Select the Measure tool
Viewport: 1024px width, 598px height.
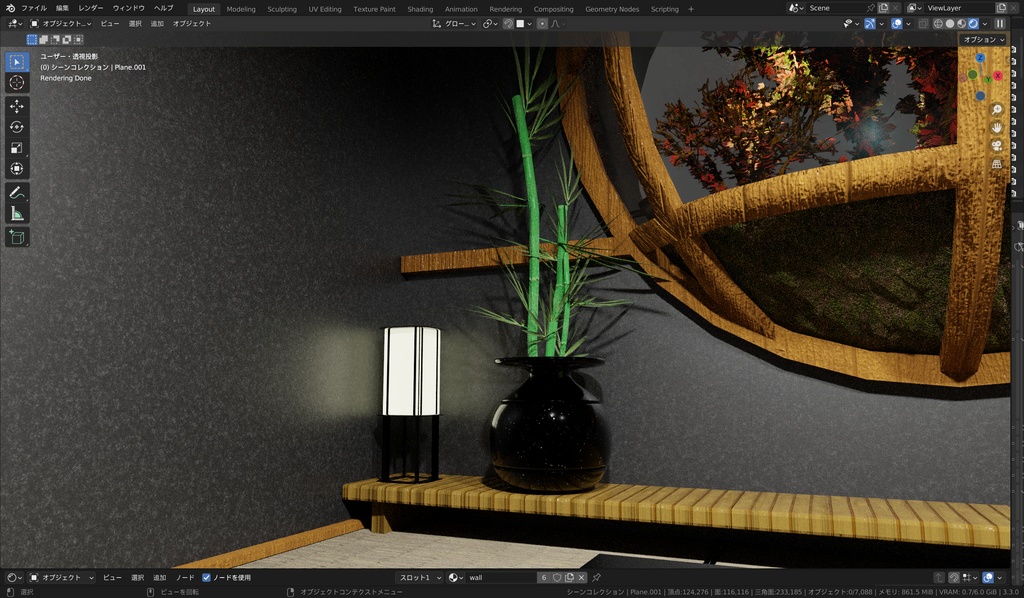tap(17, 213)
